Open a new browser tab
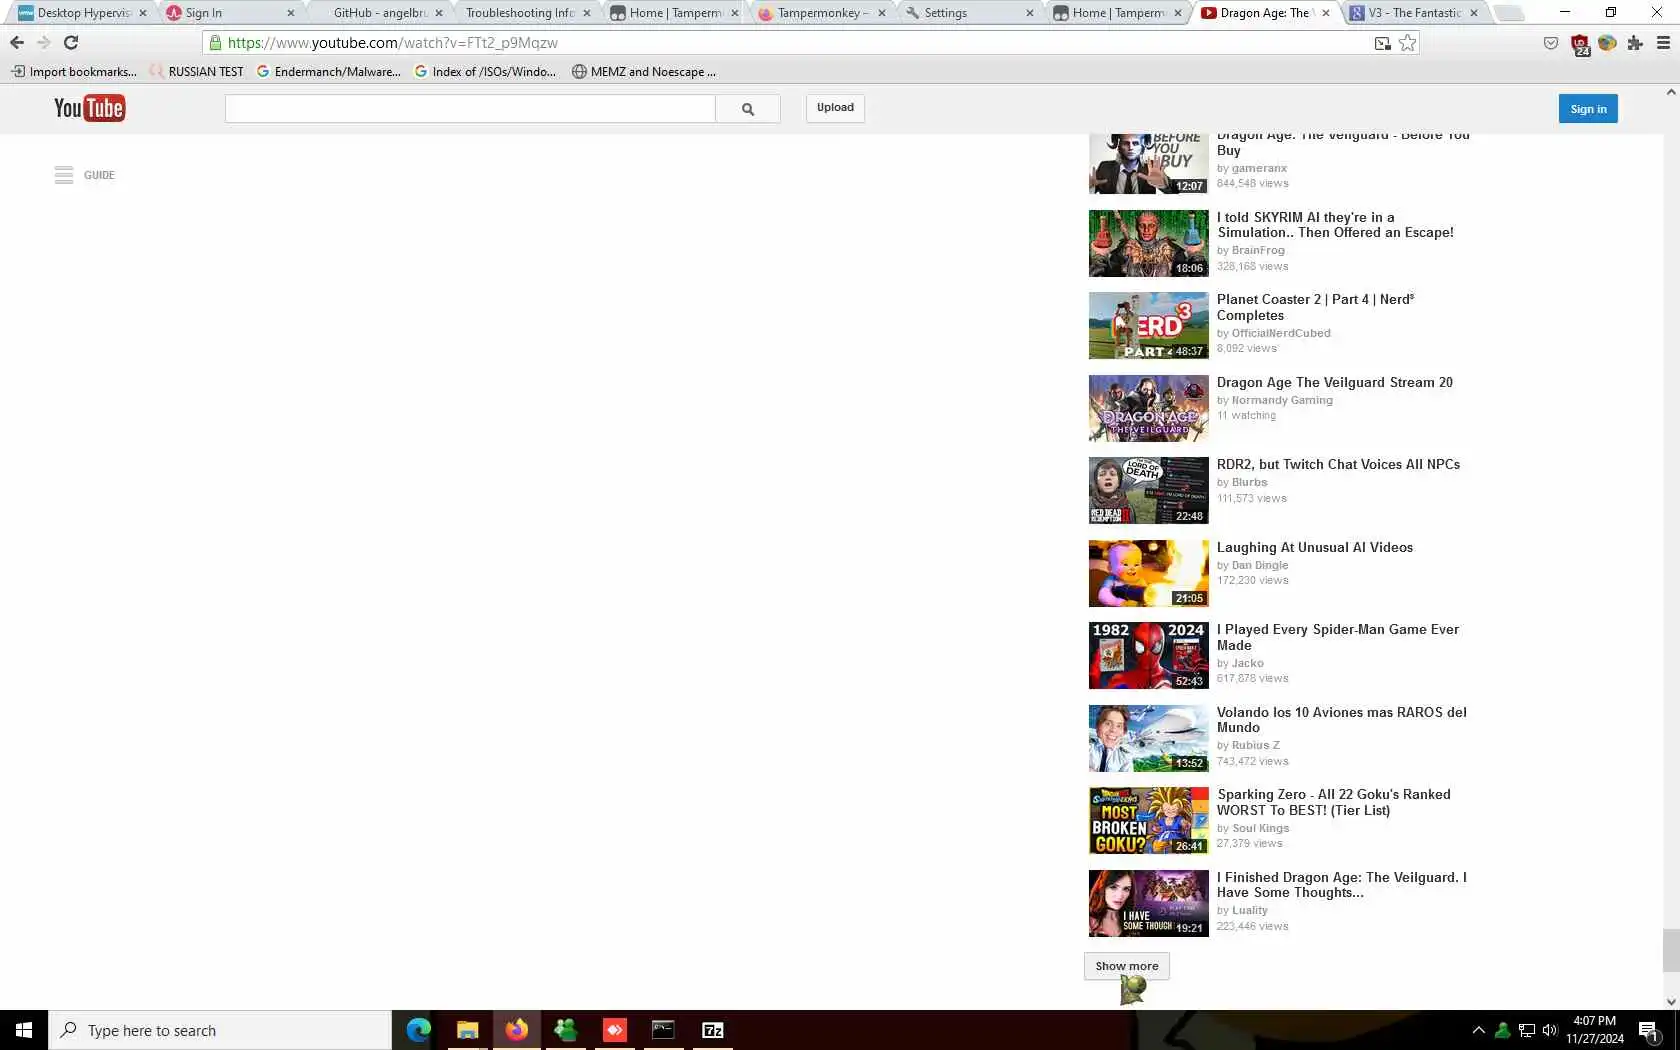Screen dimensions: 1680x1050 point(1510,13)
